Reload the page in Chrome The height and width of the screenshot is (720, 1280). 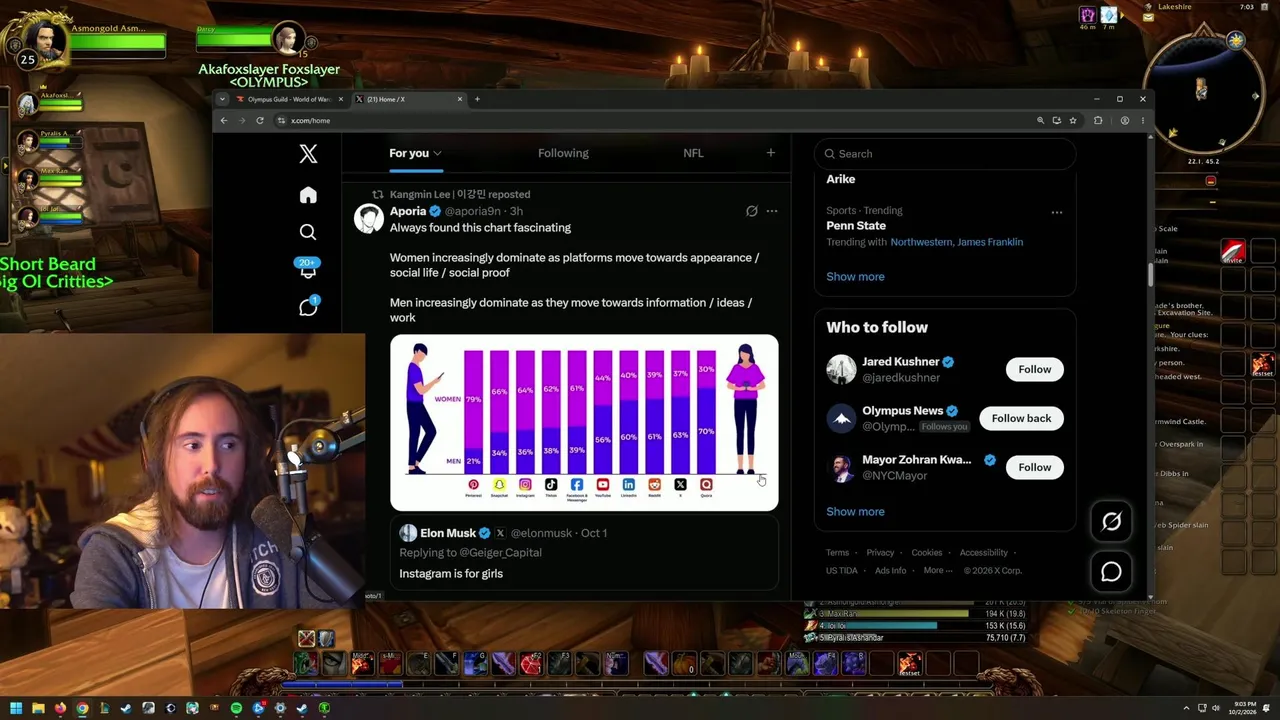click(260, 120)
